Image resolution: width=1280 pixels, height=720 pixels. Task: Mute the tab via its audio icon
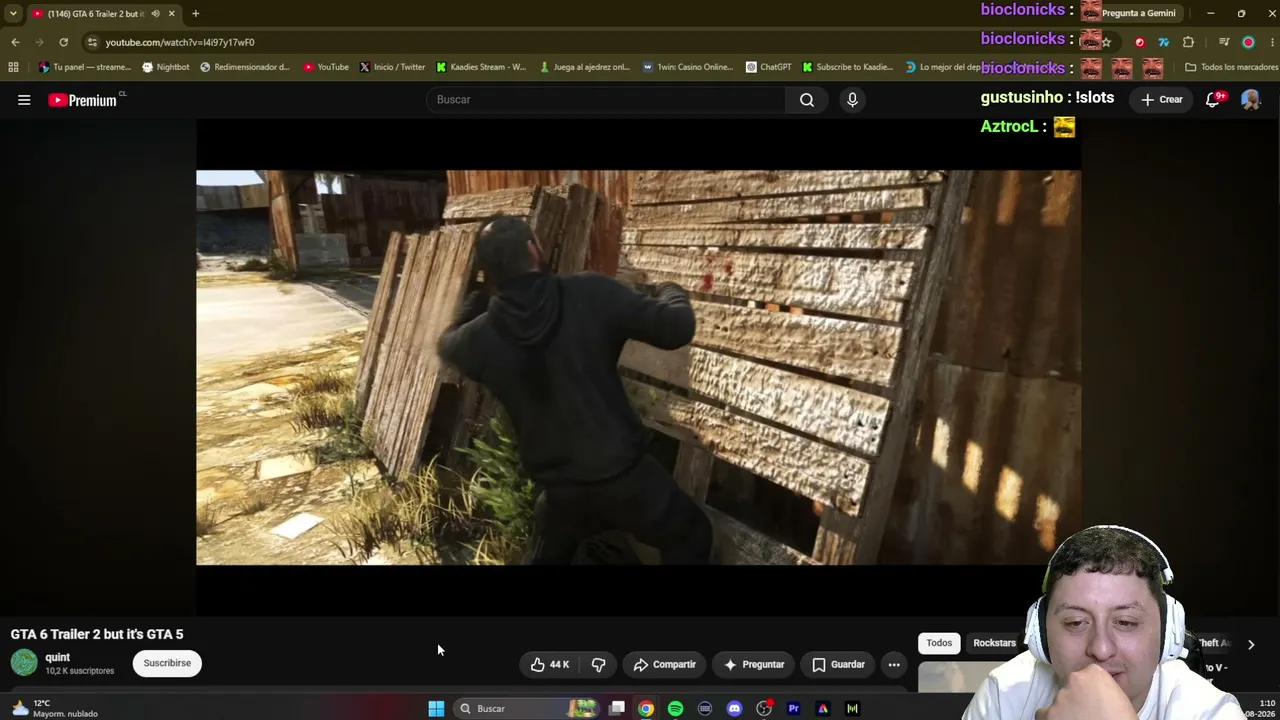point(155,14)
